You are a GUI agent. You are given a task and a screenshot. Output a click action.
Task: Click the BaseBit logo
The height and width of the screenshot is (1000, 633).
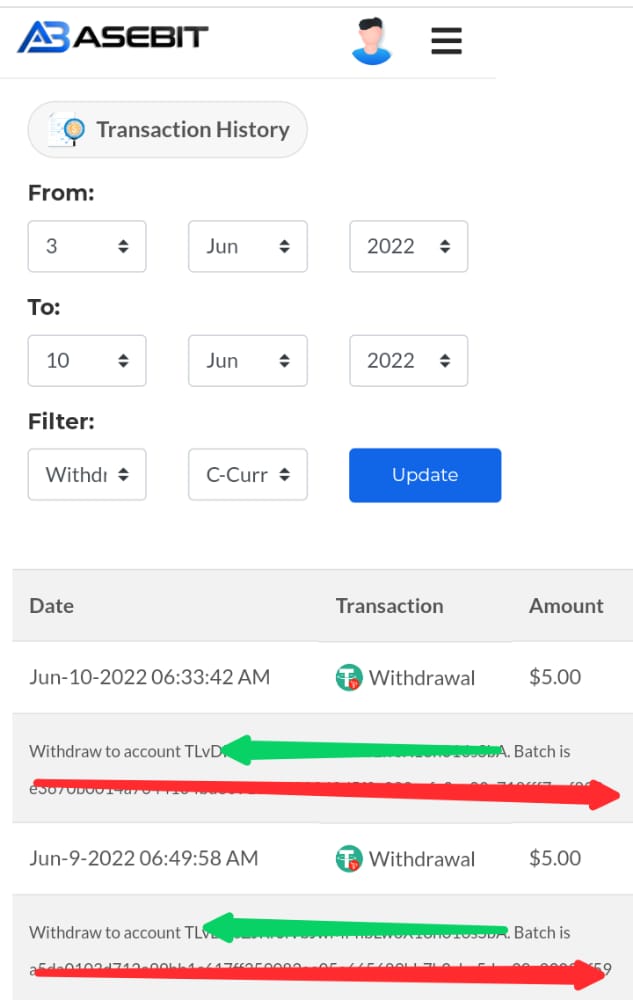point(112,37)
